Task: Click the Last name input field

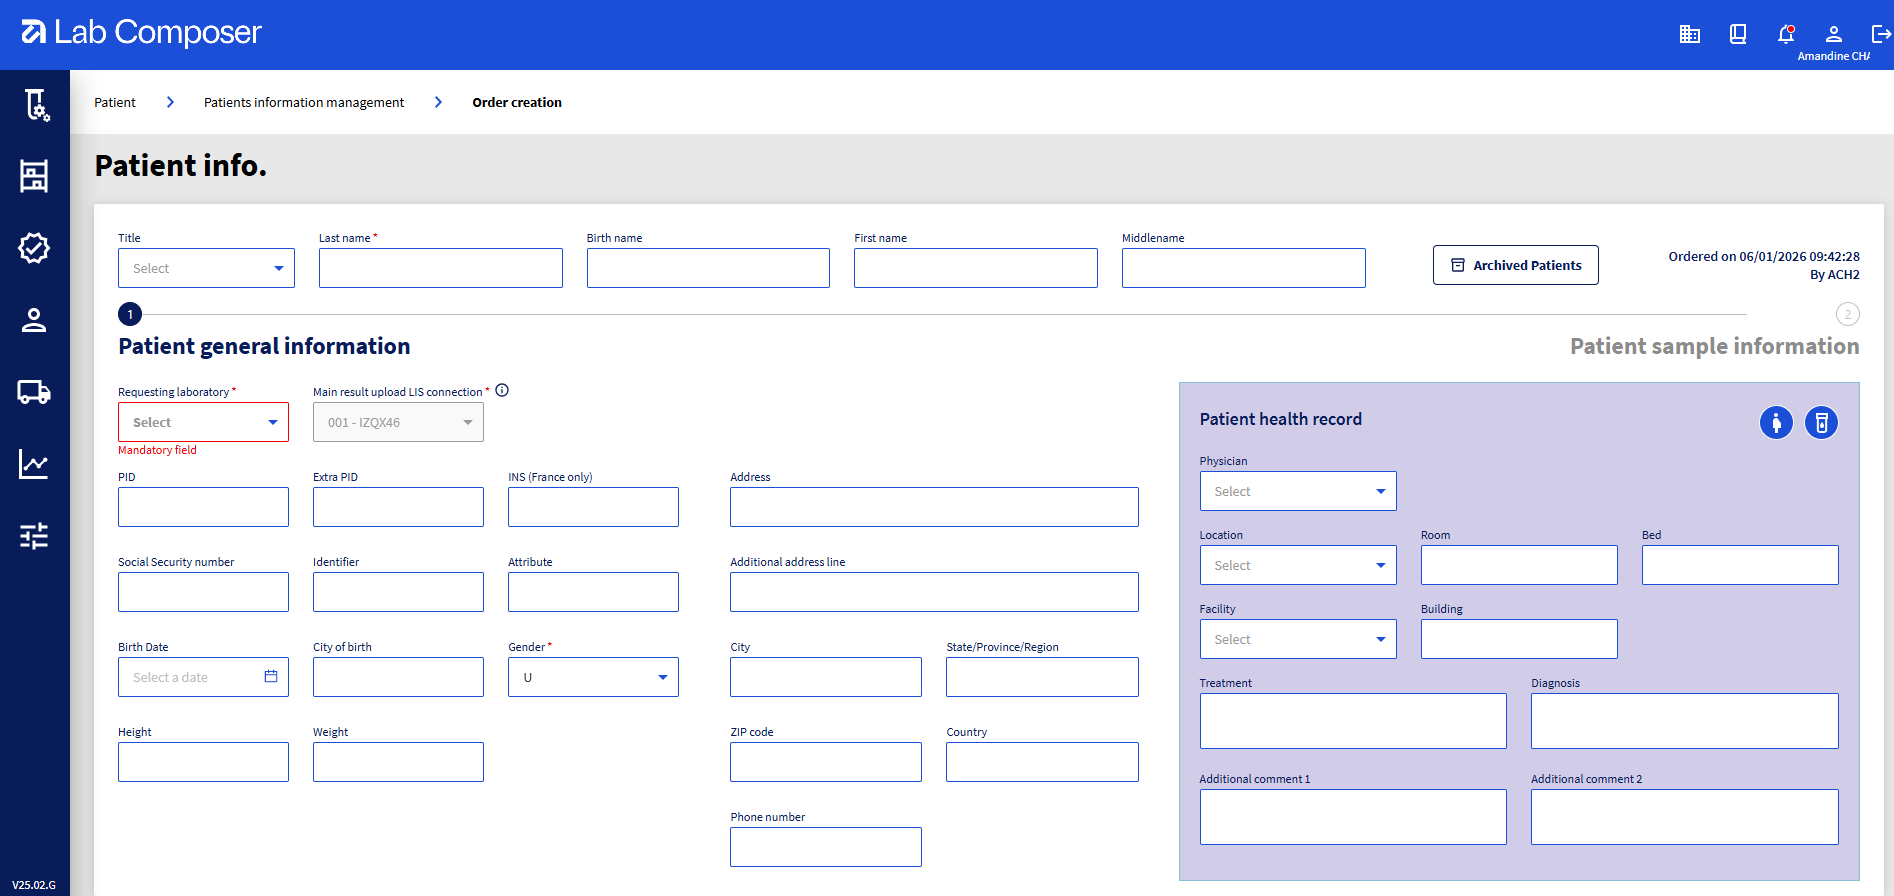Action: coord(440,268)
